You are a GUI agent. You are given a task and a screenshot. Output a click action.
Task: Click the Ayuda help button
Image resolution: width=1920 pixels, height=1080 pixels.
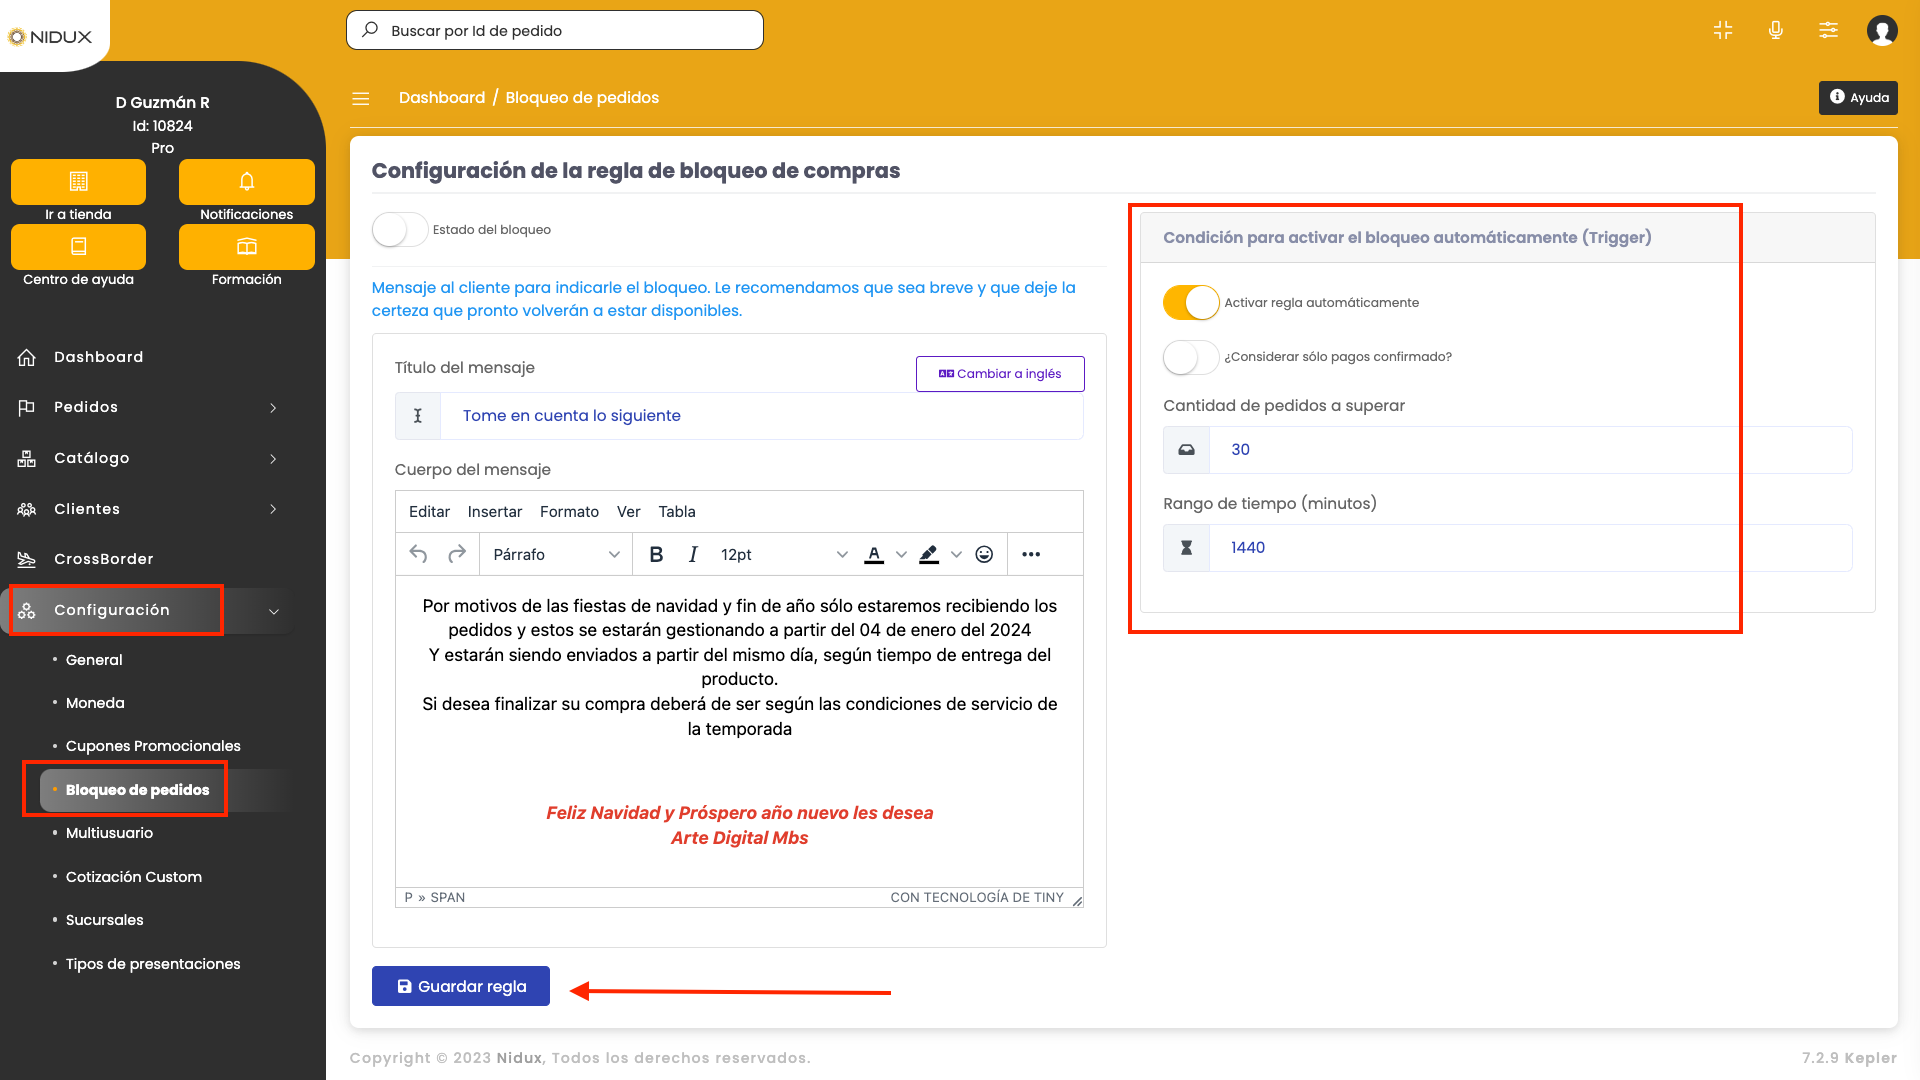(1858, 98)
